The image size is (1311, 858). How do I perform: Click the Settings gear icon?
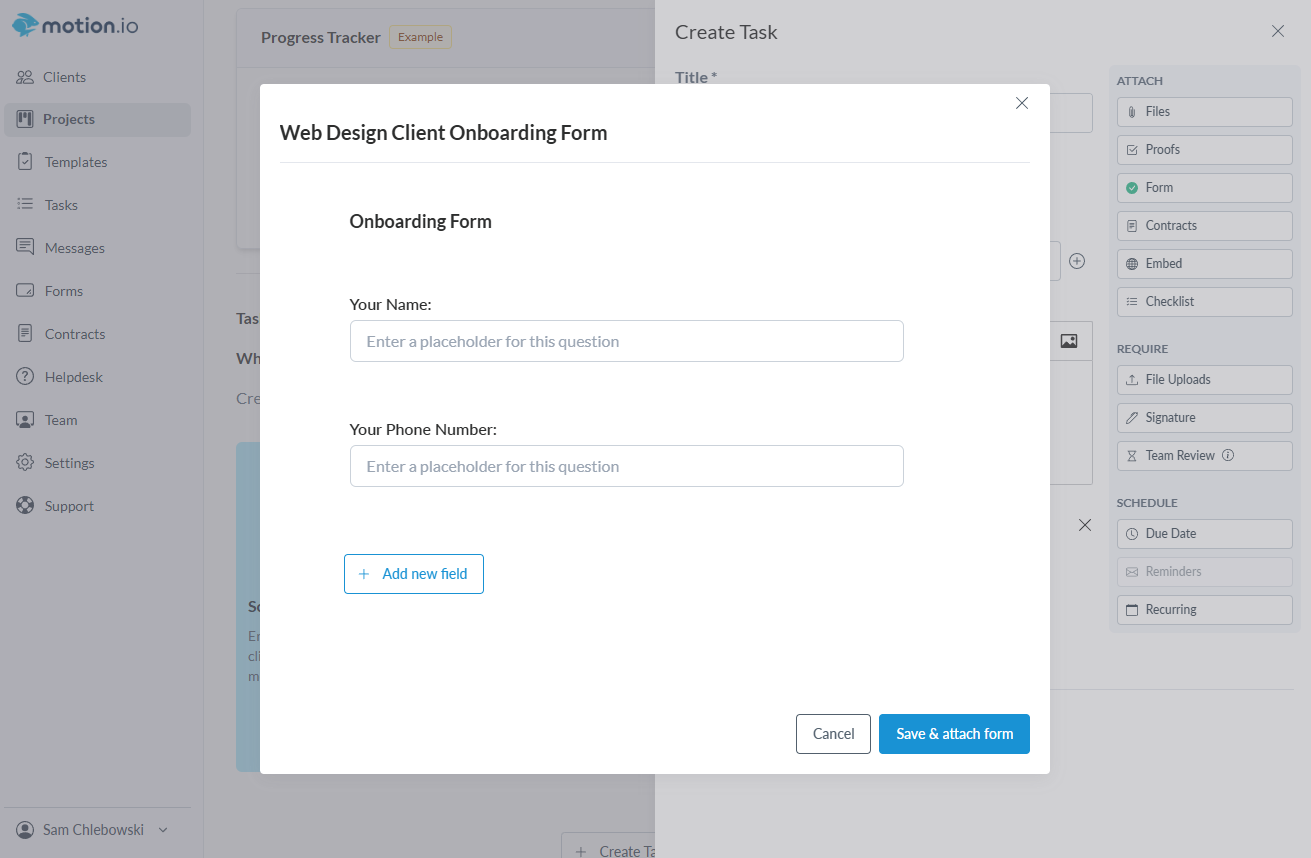26,463
